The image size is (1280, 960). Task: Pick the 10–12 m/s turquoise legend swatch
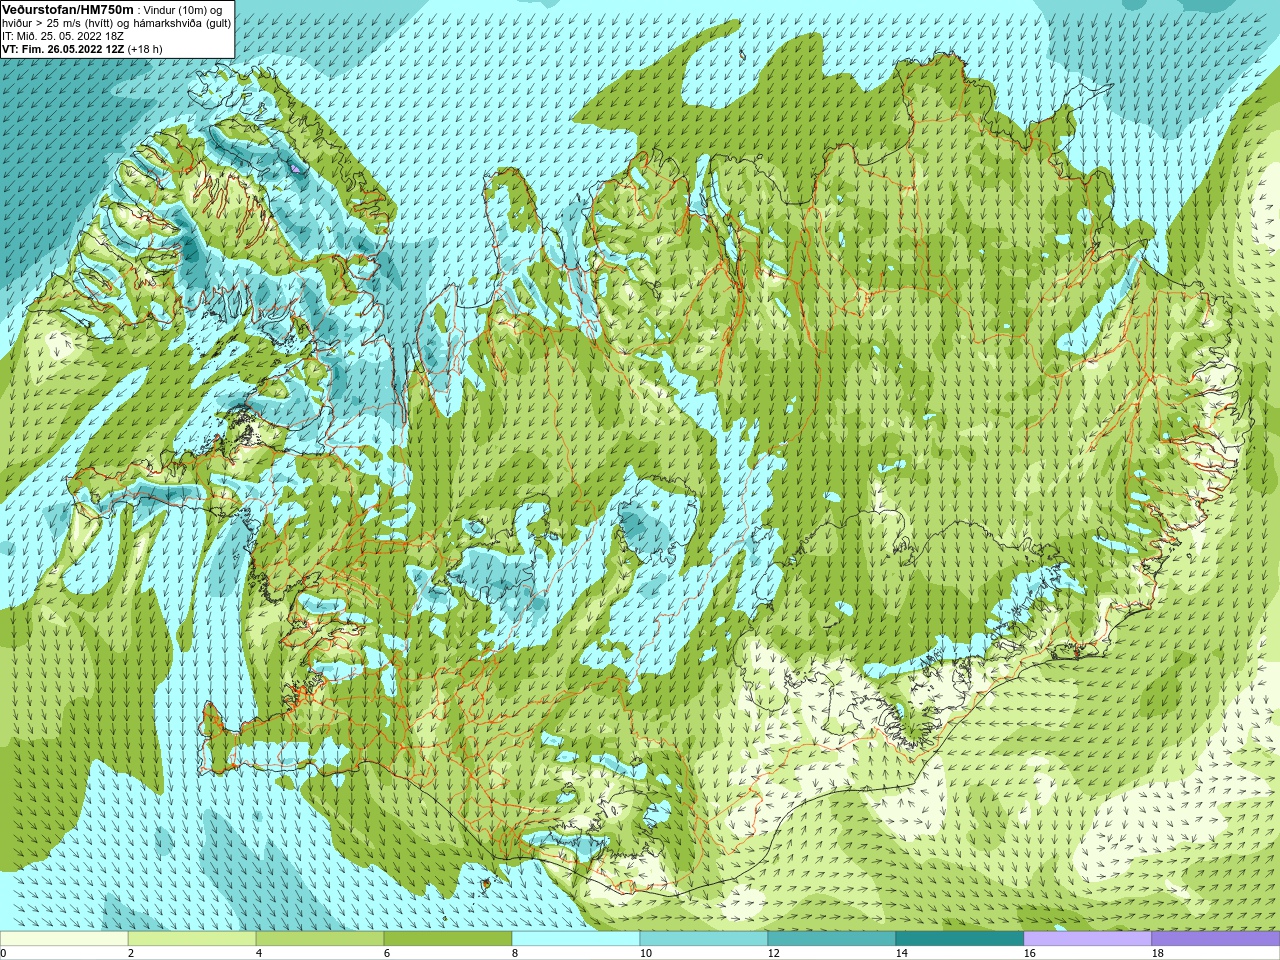[704, 939]
